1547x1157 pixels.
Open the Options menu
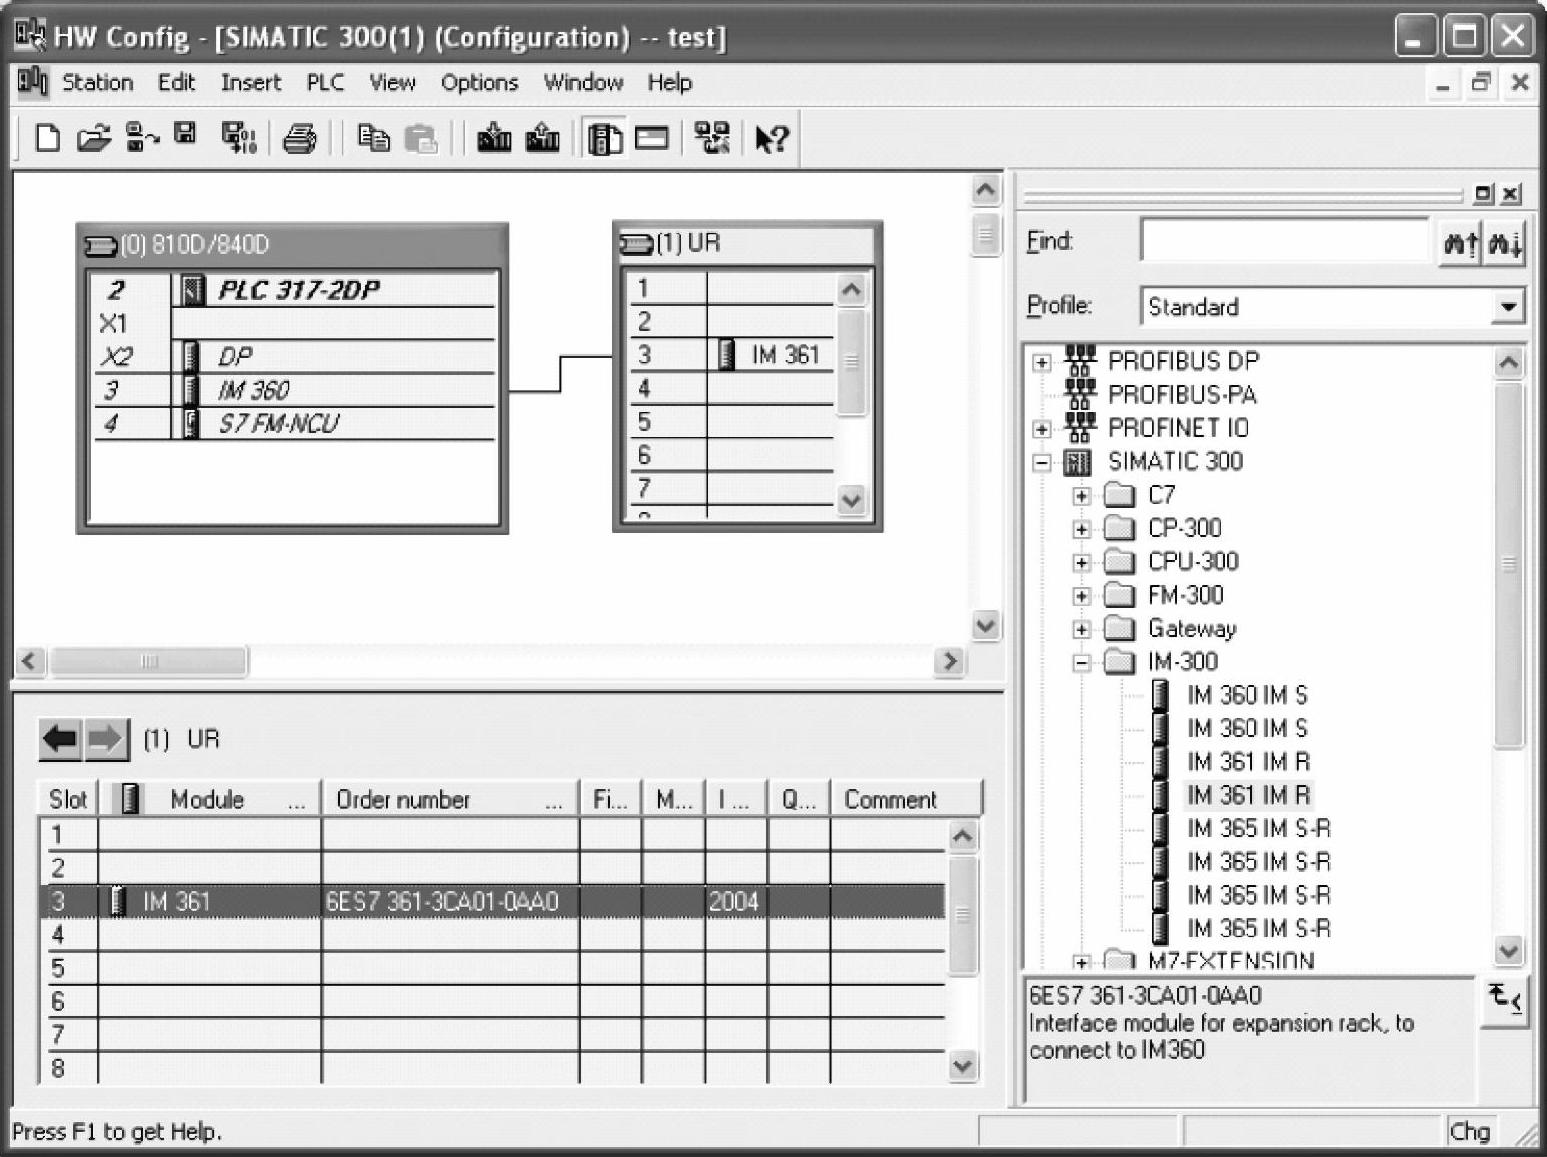click(x=479, y=82)
